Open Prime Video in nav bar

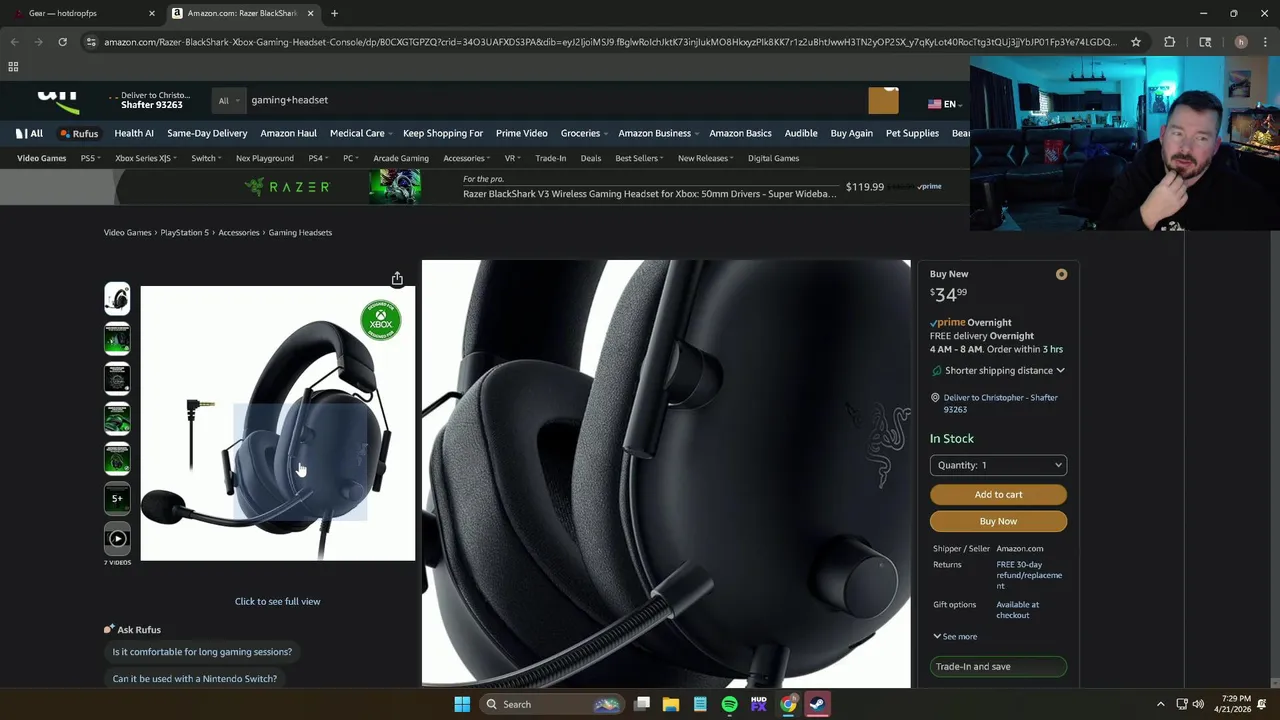click(521, 133)
